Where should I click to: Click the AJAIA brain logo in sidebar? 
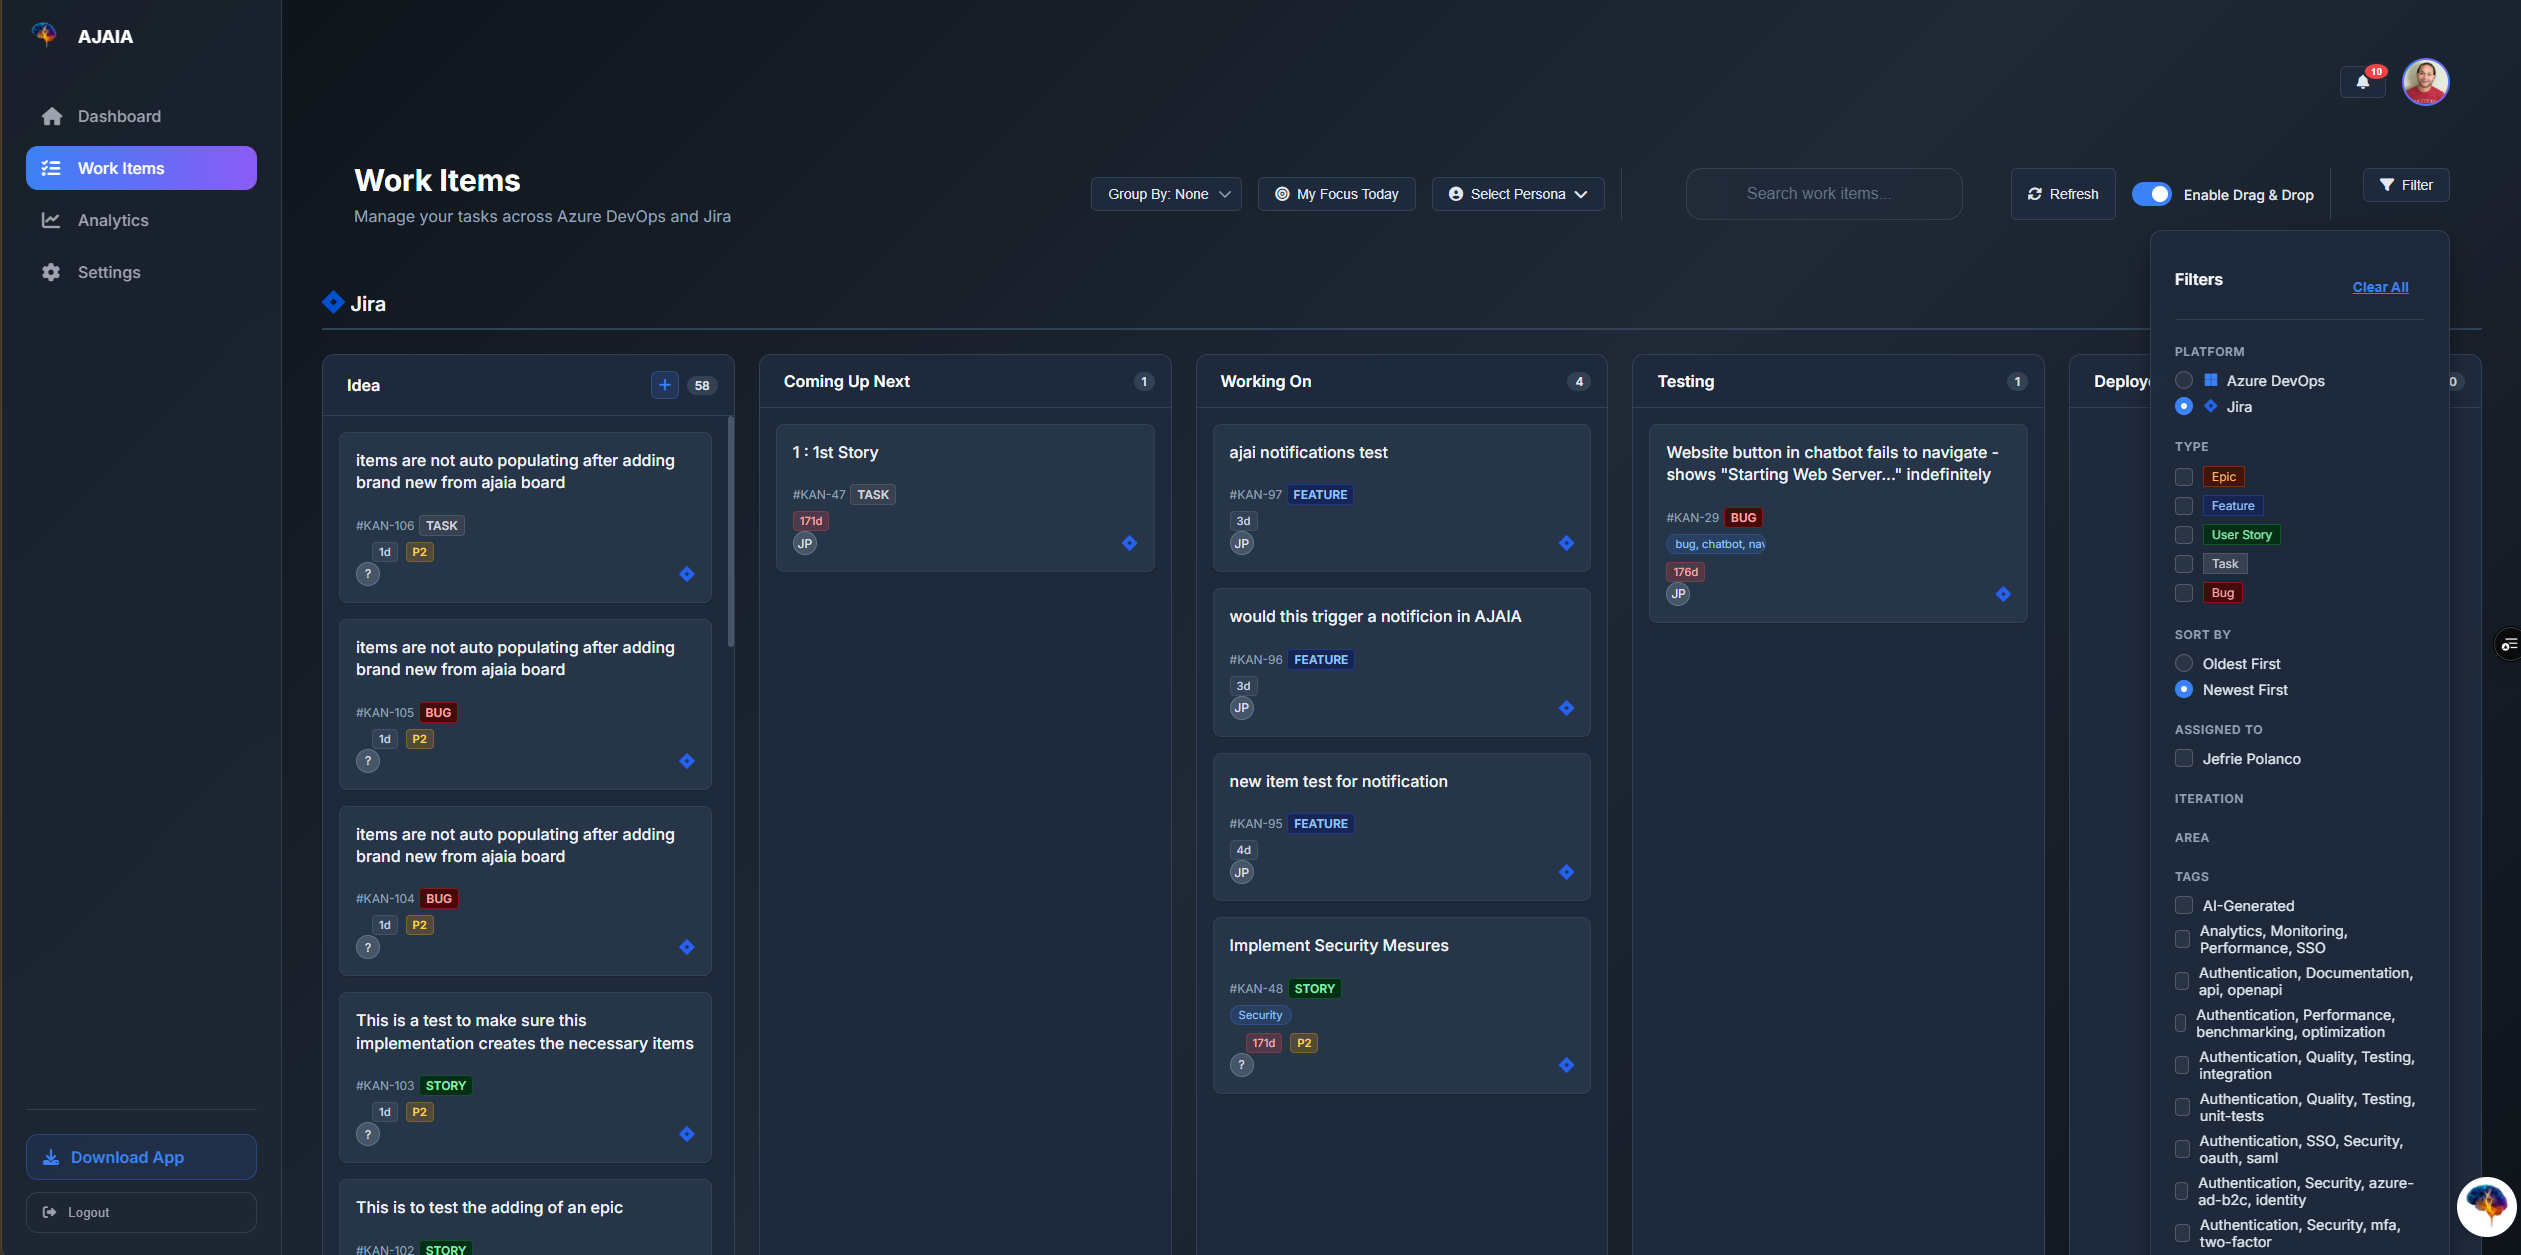(45, 35)
